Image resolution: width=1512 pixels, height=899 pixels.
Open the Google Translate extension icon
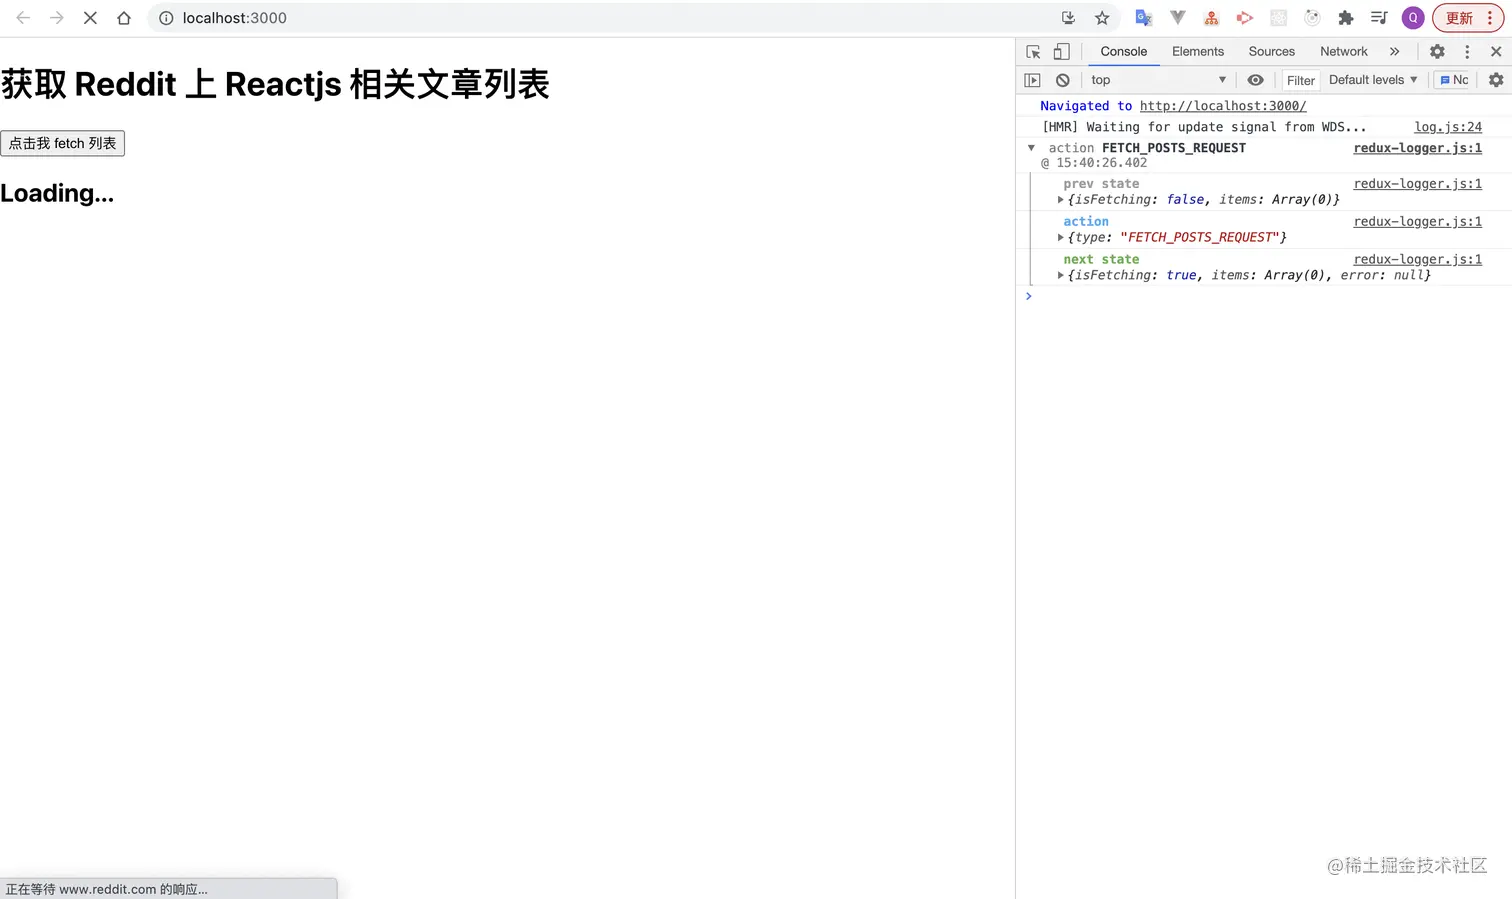coord(1144,18)
